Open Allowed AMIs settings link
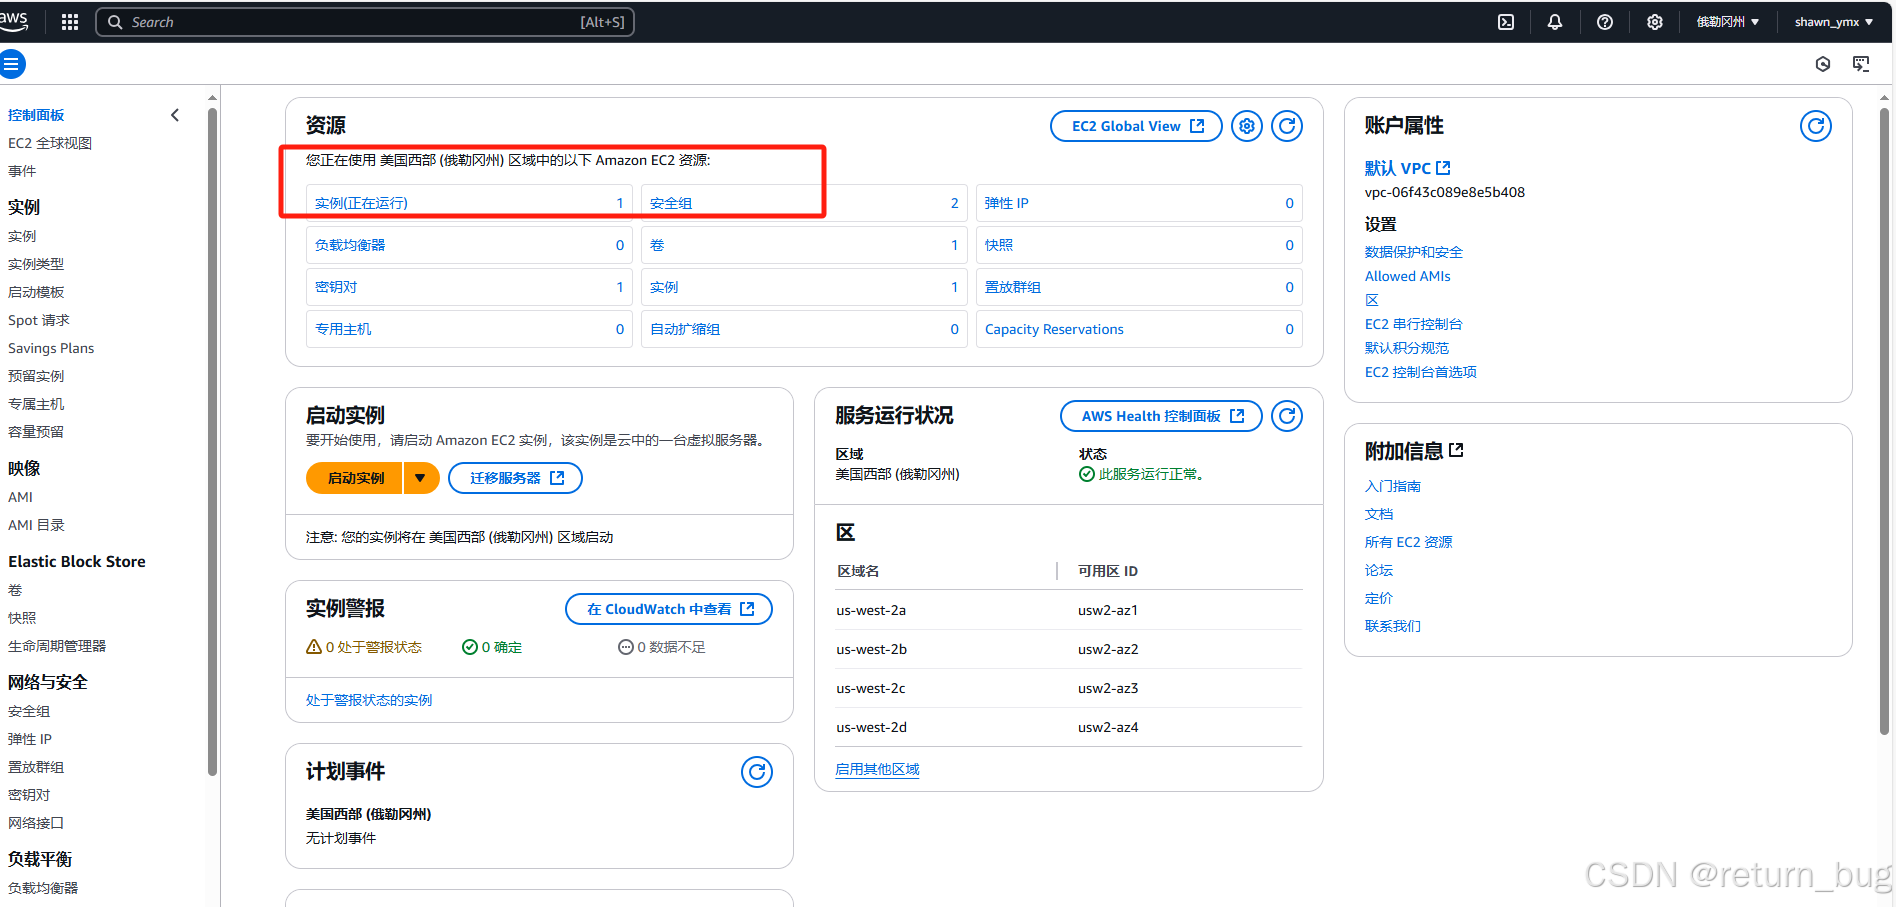Screen dimensions: 1896x907 (x=1407, y=276)
